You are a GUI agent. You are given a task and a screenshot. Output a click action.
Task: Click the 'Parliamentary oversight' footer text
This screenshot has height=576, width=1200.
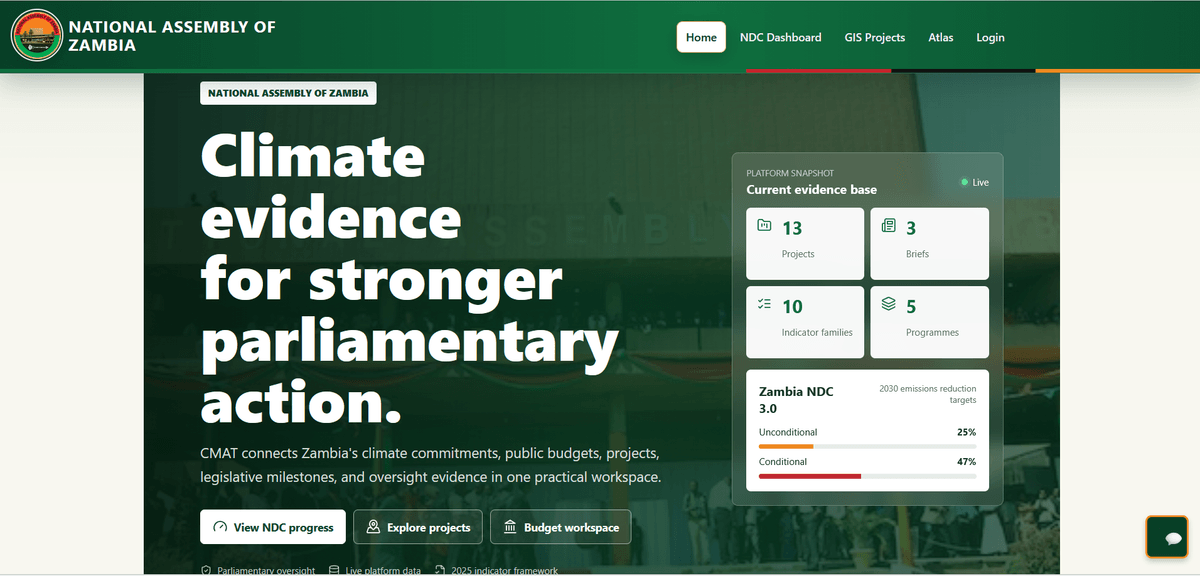266,570
